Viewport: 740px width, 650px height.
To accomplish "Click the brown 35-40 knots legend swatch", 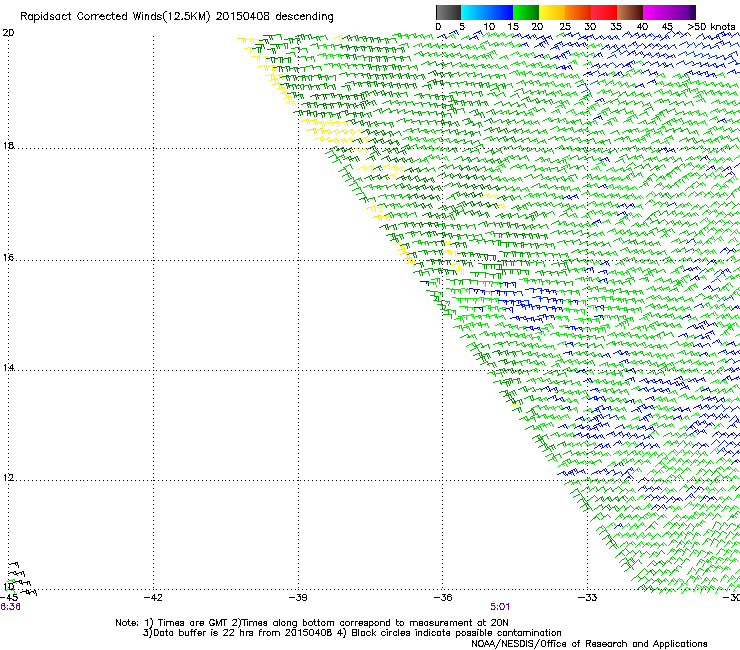I will [630, 12].
